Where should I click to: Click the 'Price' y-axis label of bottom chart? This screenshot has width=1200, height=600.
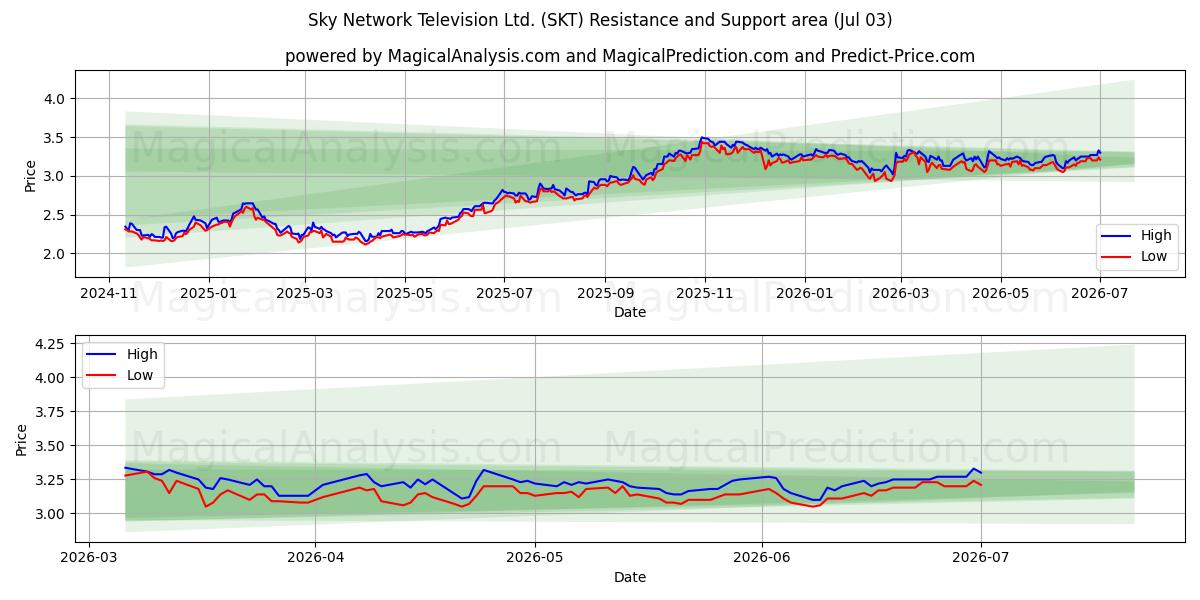click(22, 439)
